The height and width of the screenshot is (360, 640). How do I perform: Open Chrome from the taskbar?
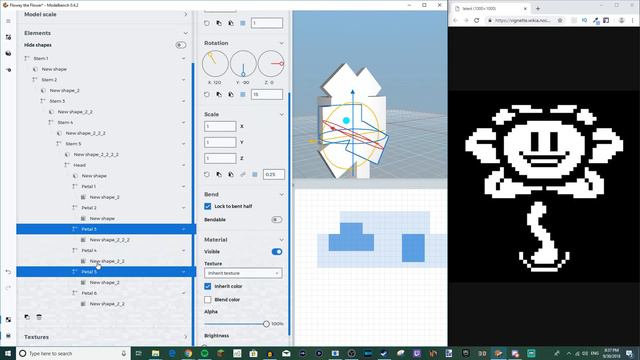coord(188,353)
